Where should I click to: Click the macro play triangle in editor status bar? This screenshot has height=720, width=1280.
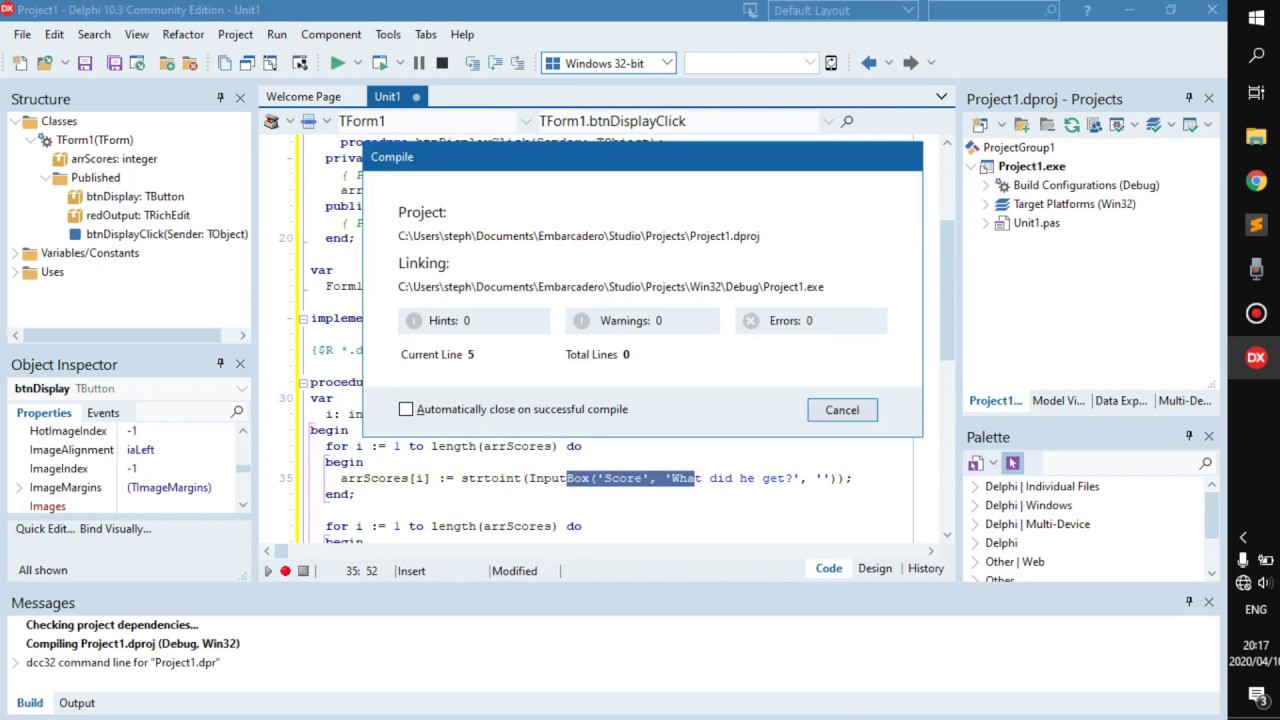tap(267, 571)
